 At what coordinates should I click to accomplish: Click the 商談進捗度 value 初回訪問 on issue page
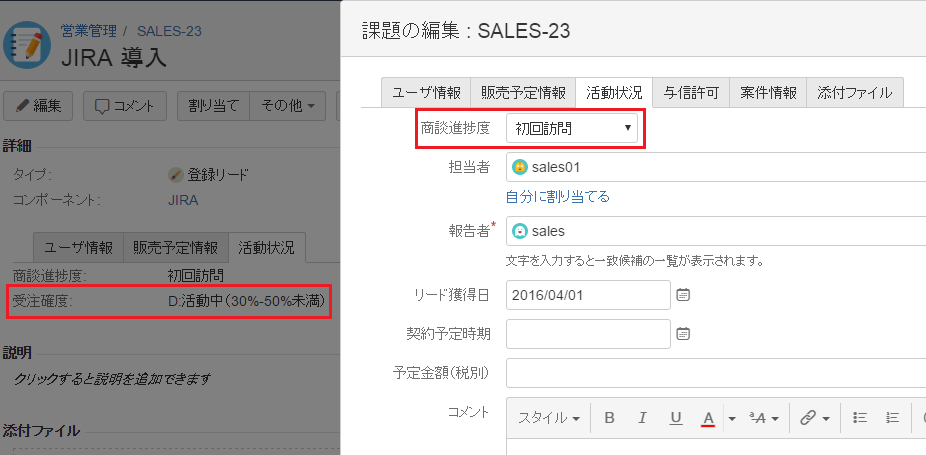tap(195, 275)
